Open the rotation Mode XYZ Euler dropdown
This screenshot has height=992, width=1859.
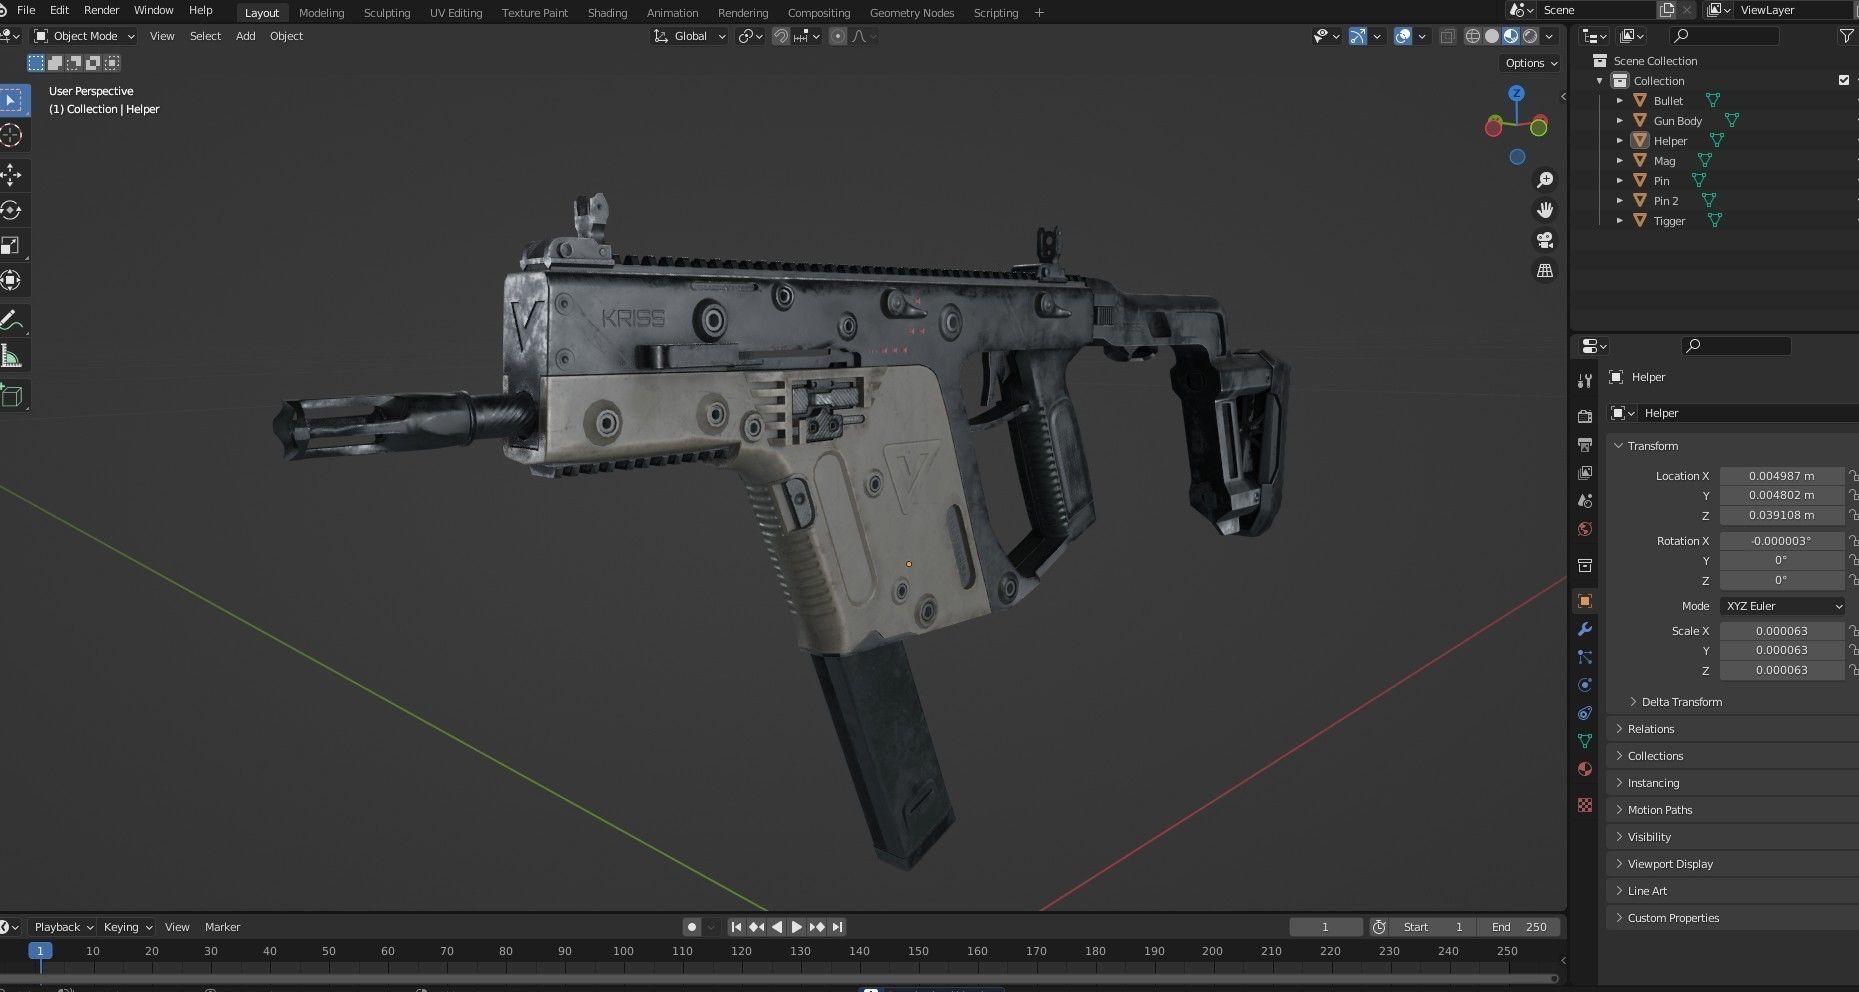1783,606
